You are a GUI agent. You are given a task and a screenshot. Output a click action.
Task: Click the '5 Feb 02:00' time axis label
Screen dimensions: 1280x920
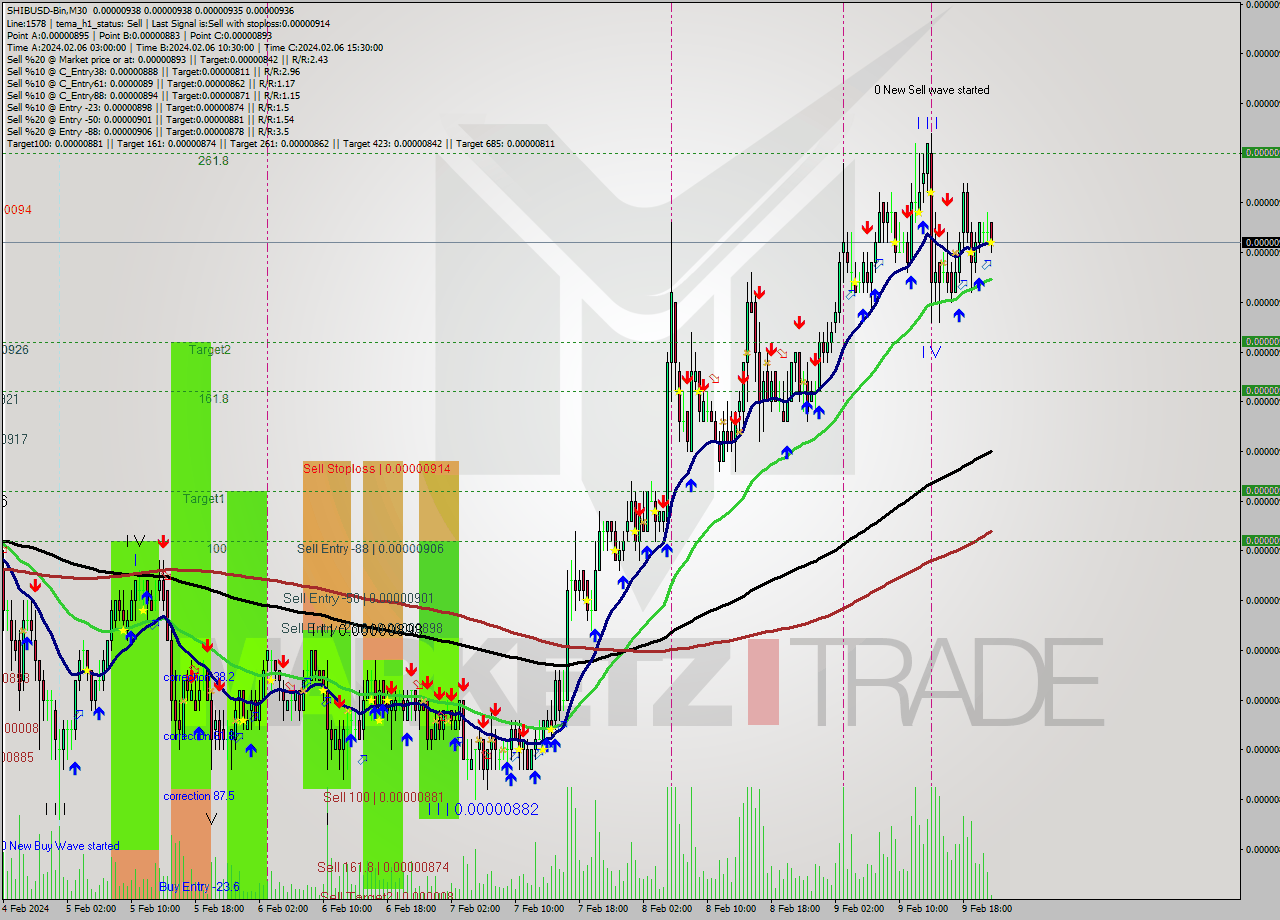[x=91, y=909]
